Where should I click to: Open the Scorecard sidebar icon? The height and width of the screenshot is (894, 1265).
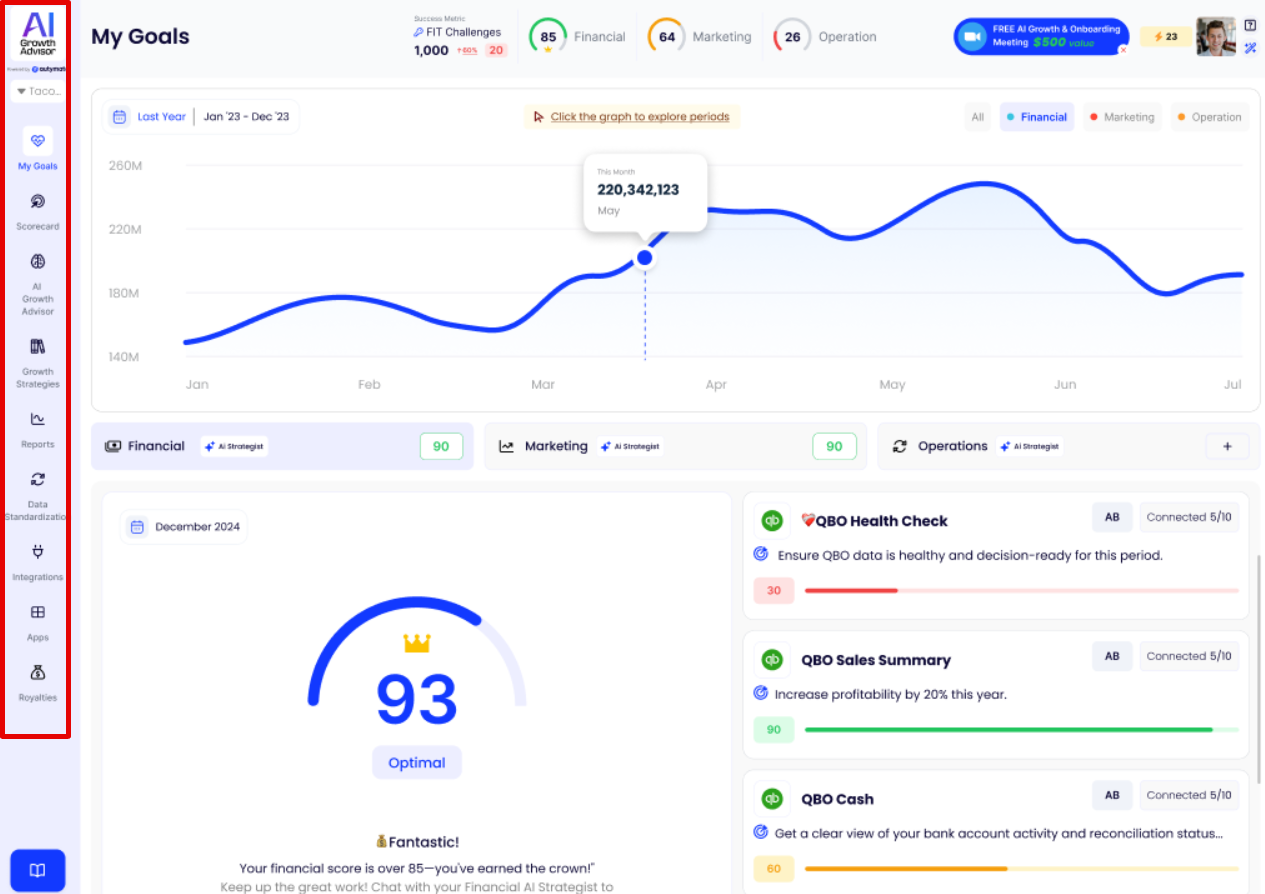click(x=38, y=202)
